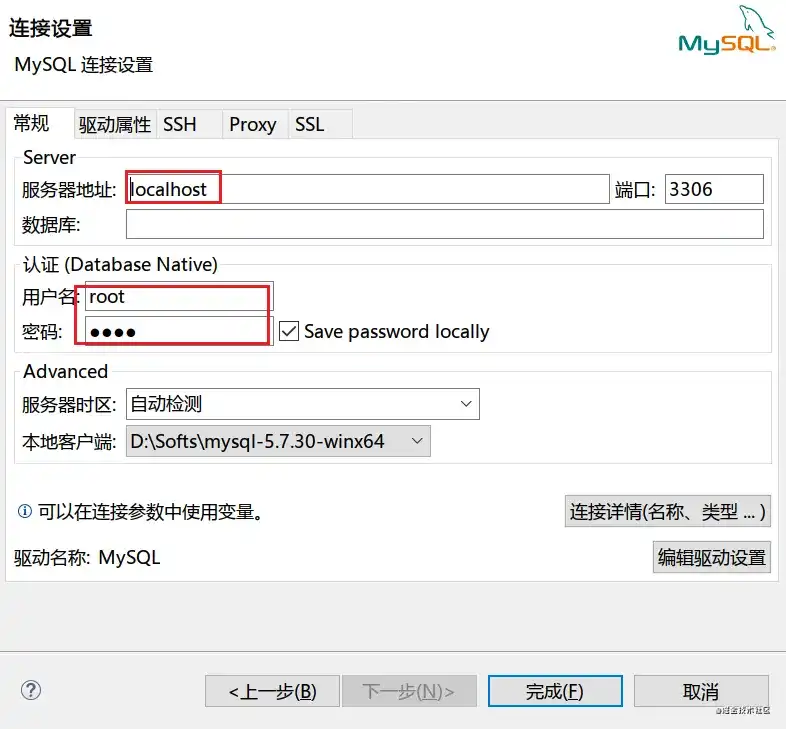Screen dimensions: 786x729
Task: Click the 取消 button
Action: [701, 691]
